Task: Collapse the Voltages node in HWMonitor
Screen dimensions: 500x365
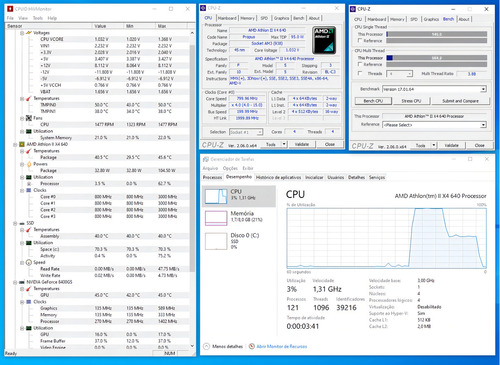Action: [22, 33]
